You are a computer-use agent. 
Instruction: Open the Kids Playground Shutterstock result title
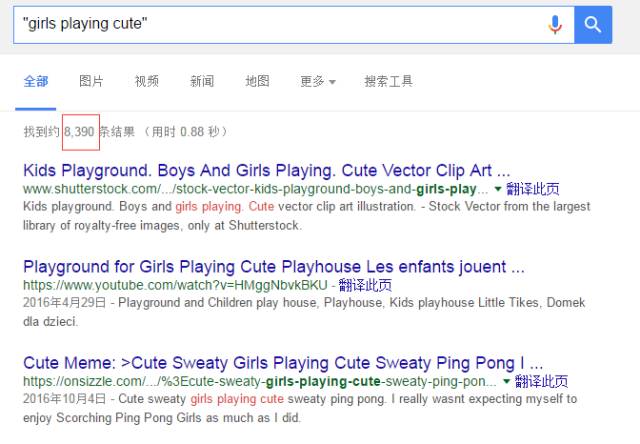pos(266,170)
